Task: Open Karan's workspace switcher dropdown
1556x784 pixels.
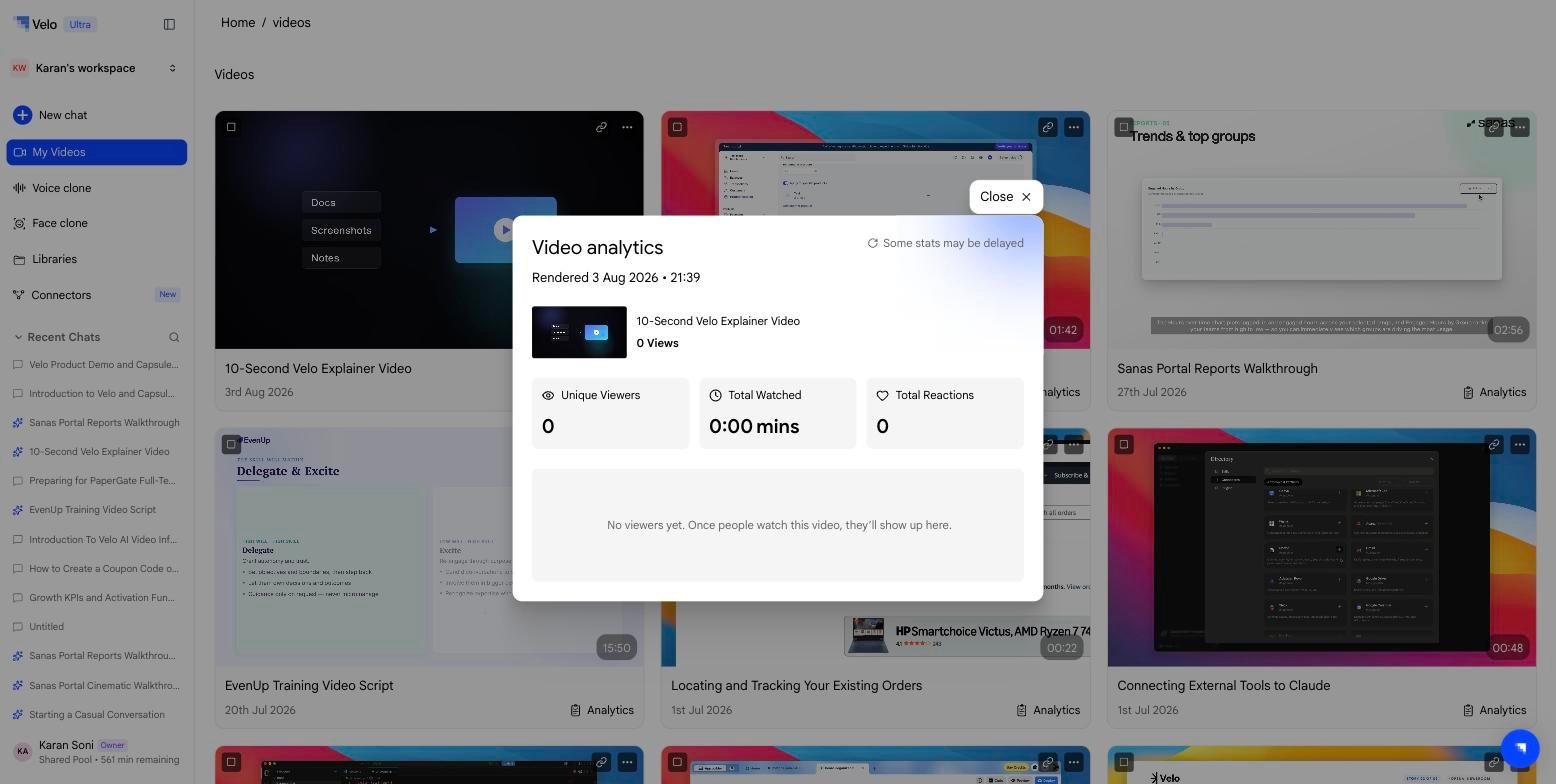Action: pyautogui.click(x=96, y=68)
